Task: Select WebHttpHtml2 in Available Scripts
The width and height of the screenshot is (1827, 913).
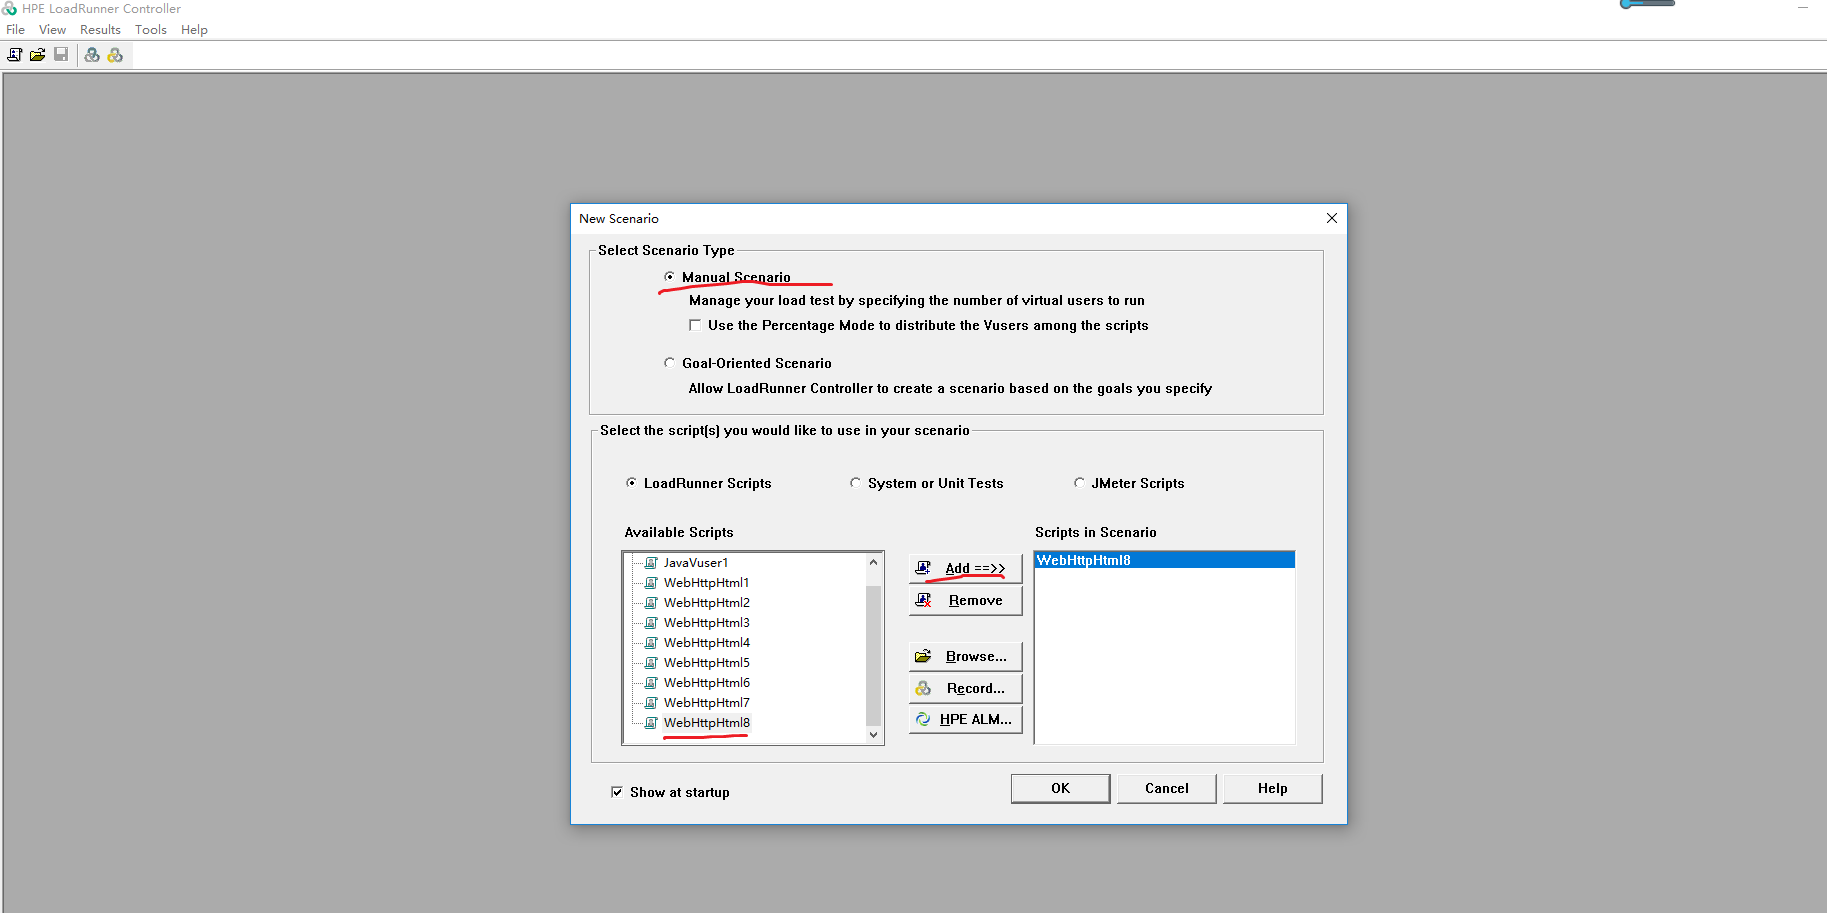Action: coord(706,603)
